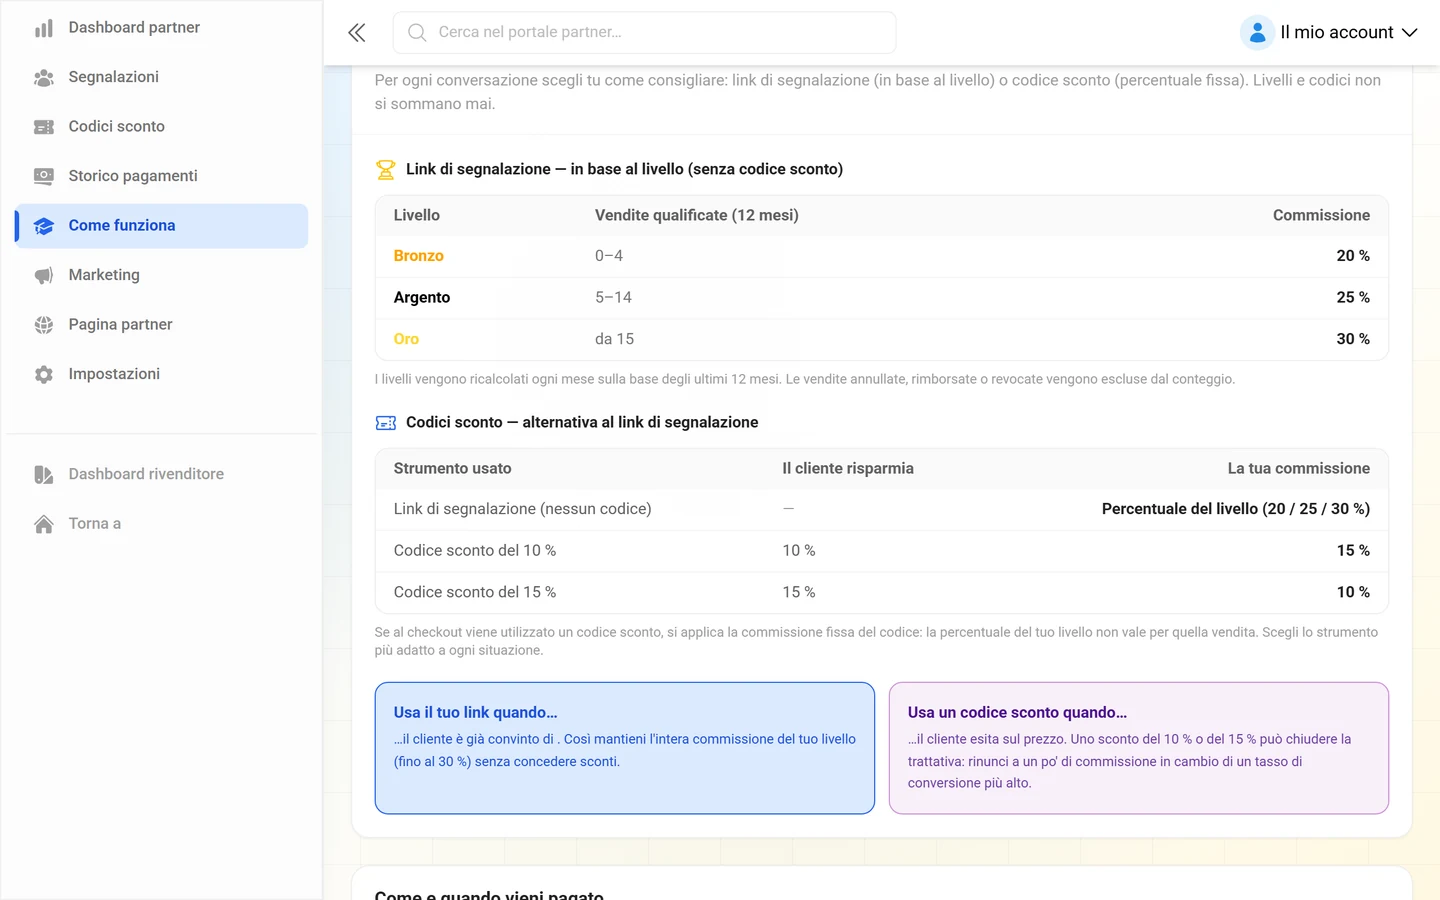1440x900 pixels.
Task: Click the Pagina partner globe icon
Action: (44, 325)
